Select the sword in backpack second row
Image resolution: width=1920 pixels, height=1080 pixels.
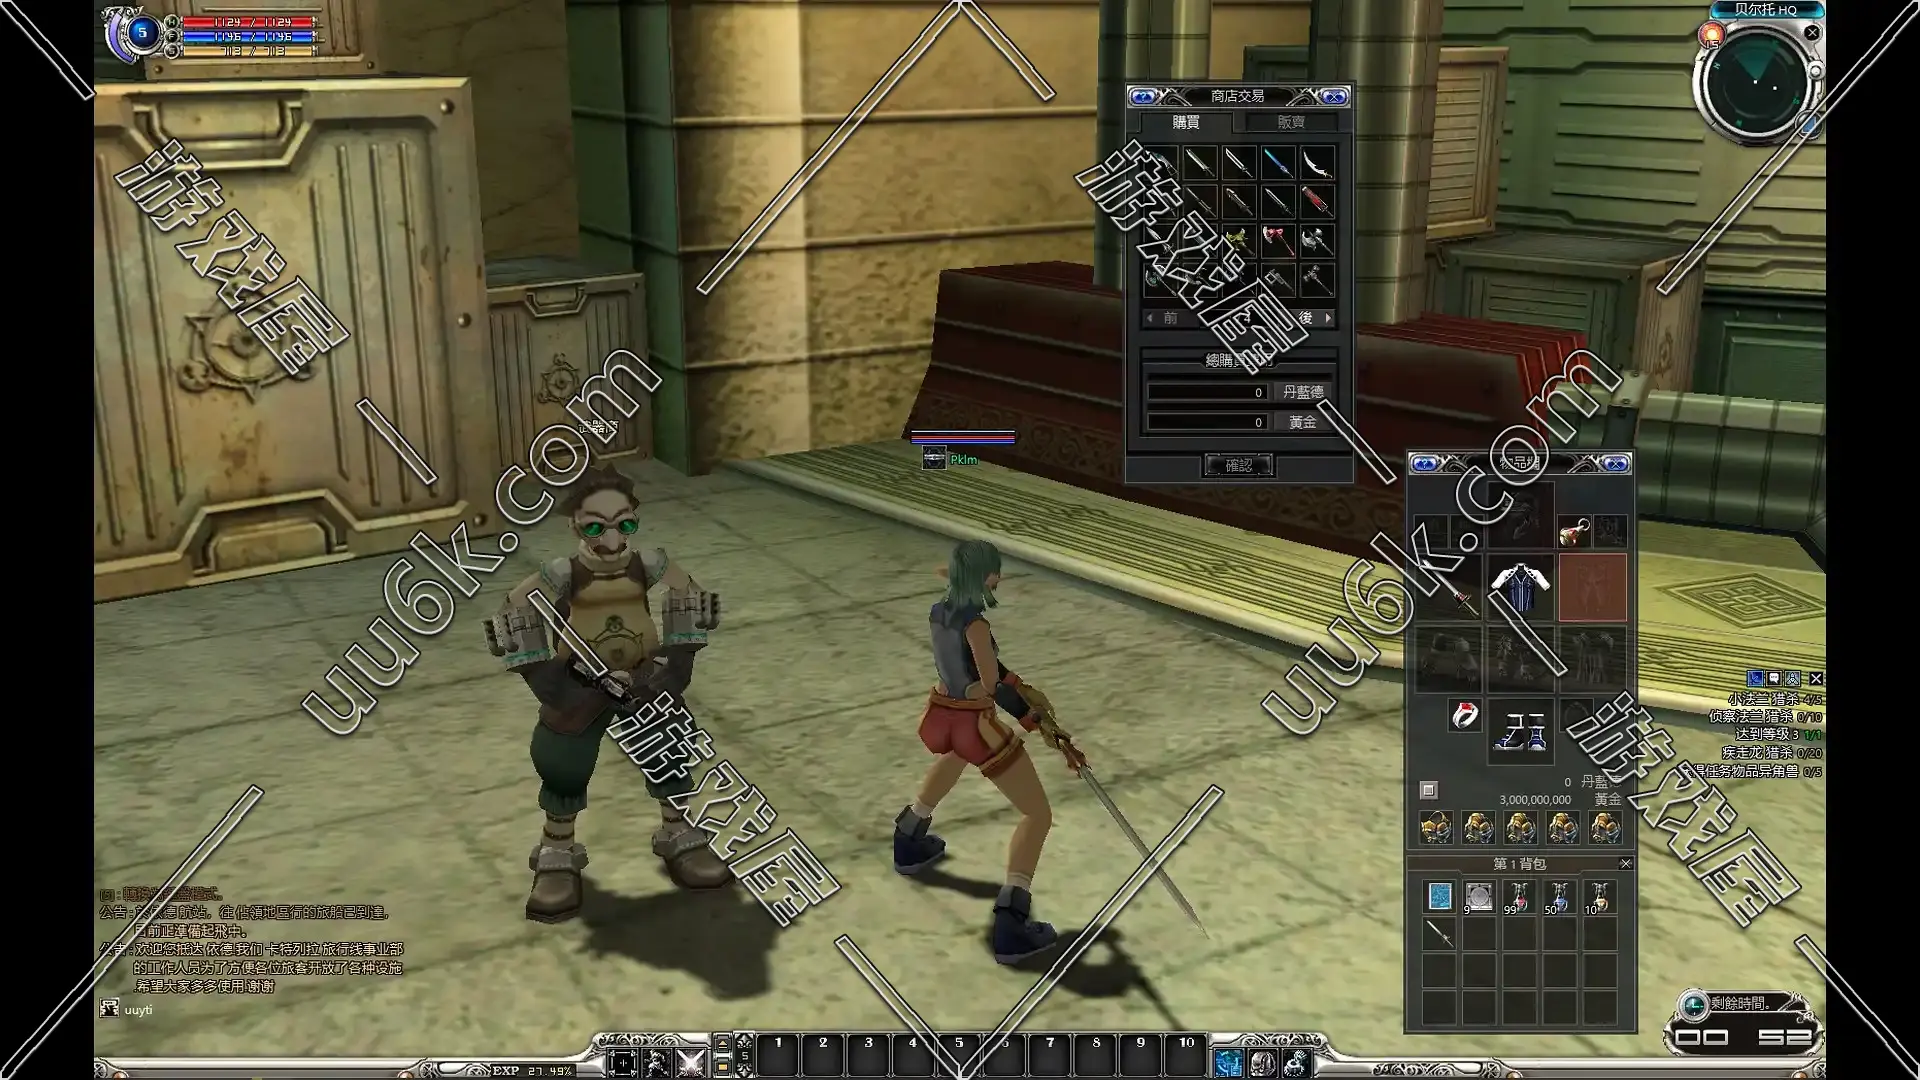tap(1439, 935)
